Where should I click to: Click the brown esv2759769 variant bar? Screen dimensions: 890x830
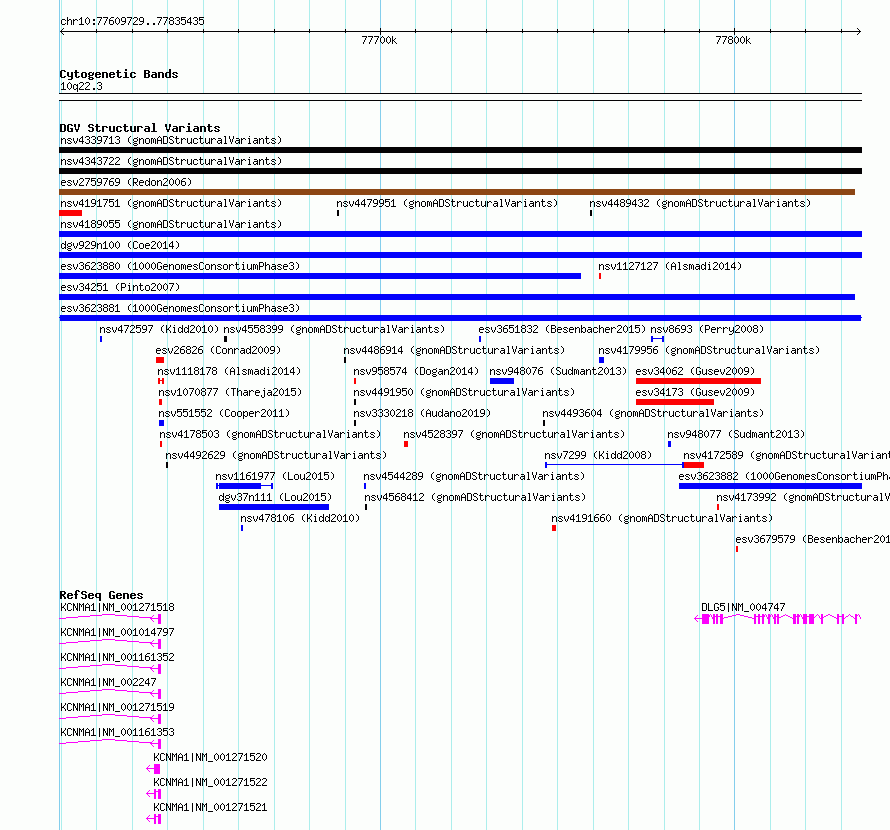tap(457, 192)
